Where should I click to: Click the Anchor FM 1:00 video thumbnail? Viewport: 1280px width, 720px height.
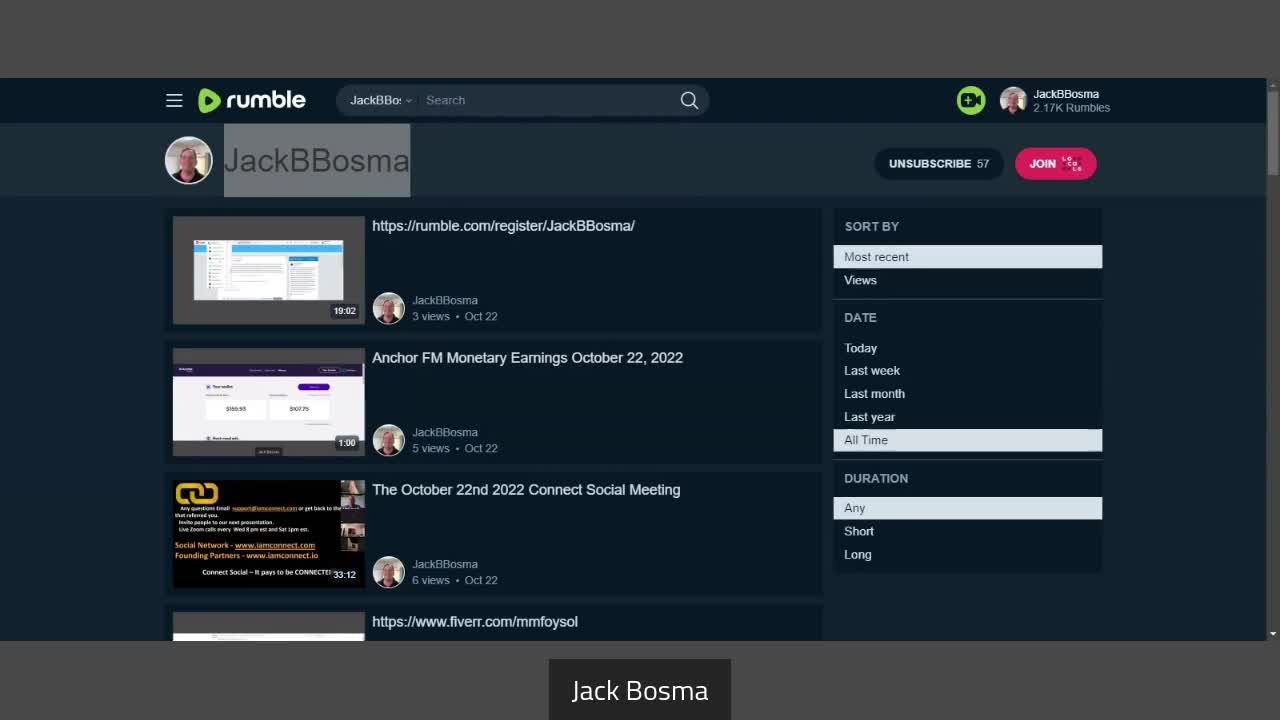(269, 402)
